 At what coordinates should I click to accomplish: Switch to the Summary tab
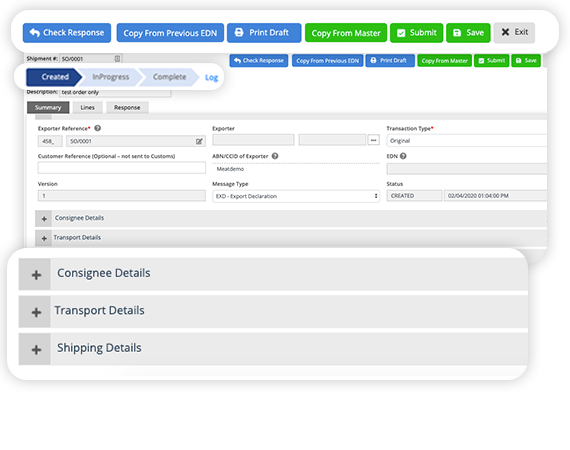click(48, 108)
